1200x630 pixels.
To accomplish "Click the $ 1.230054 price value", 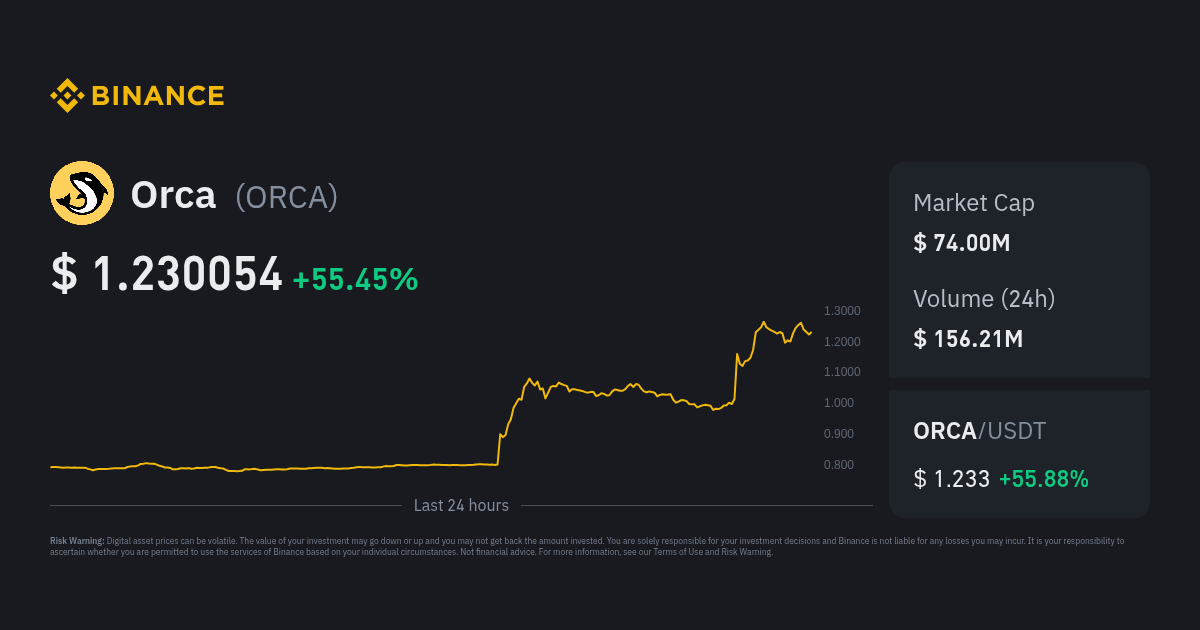I will point(167,275).
